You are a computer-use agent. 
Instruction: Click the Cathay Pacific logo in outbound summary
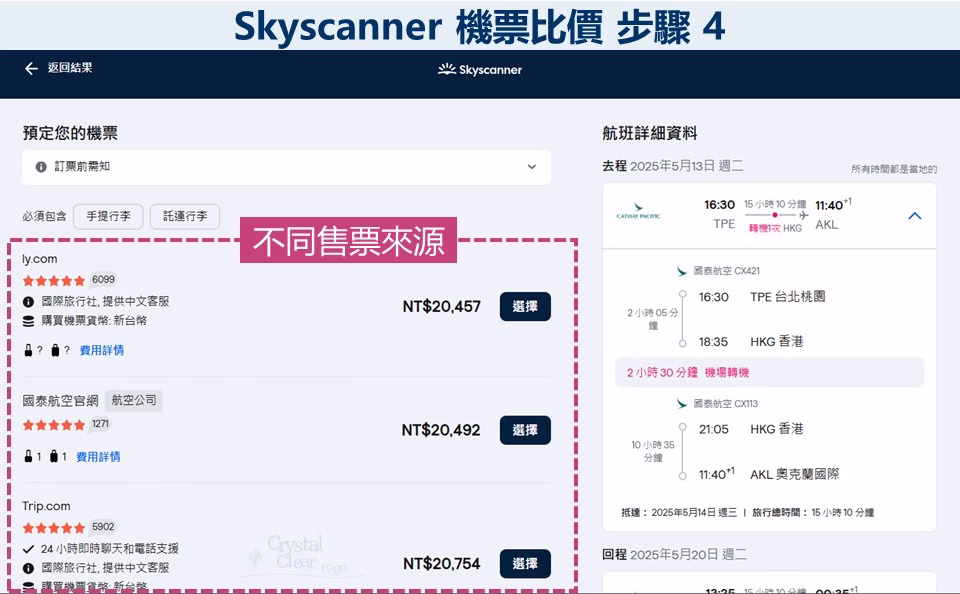pos(638,211)
